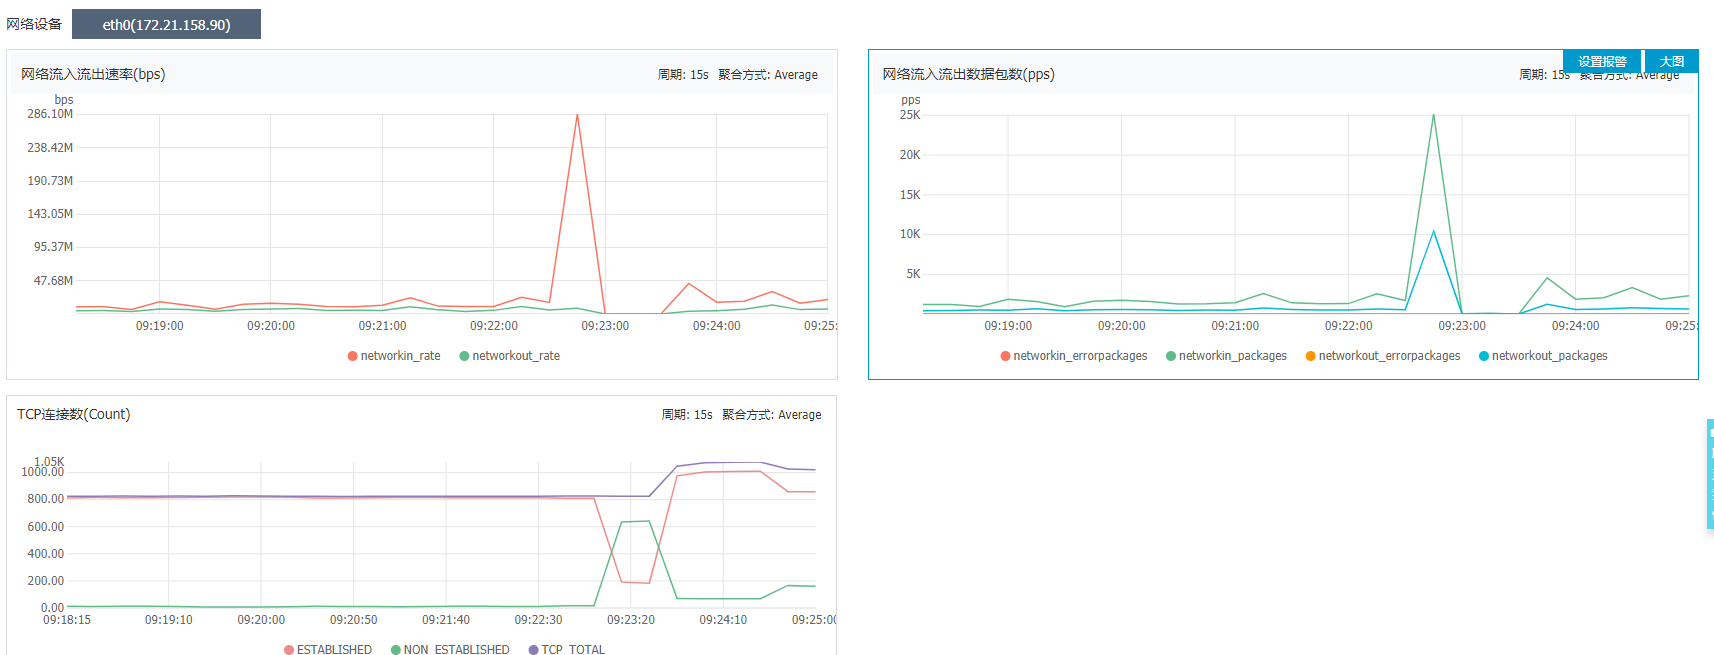Toggle networkout_packages legend series

click(1543, 356)
